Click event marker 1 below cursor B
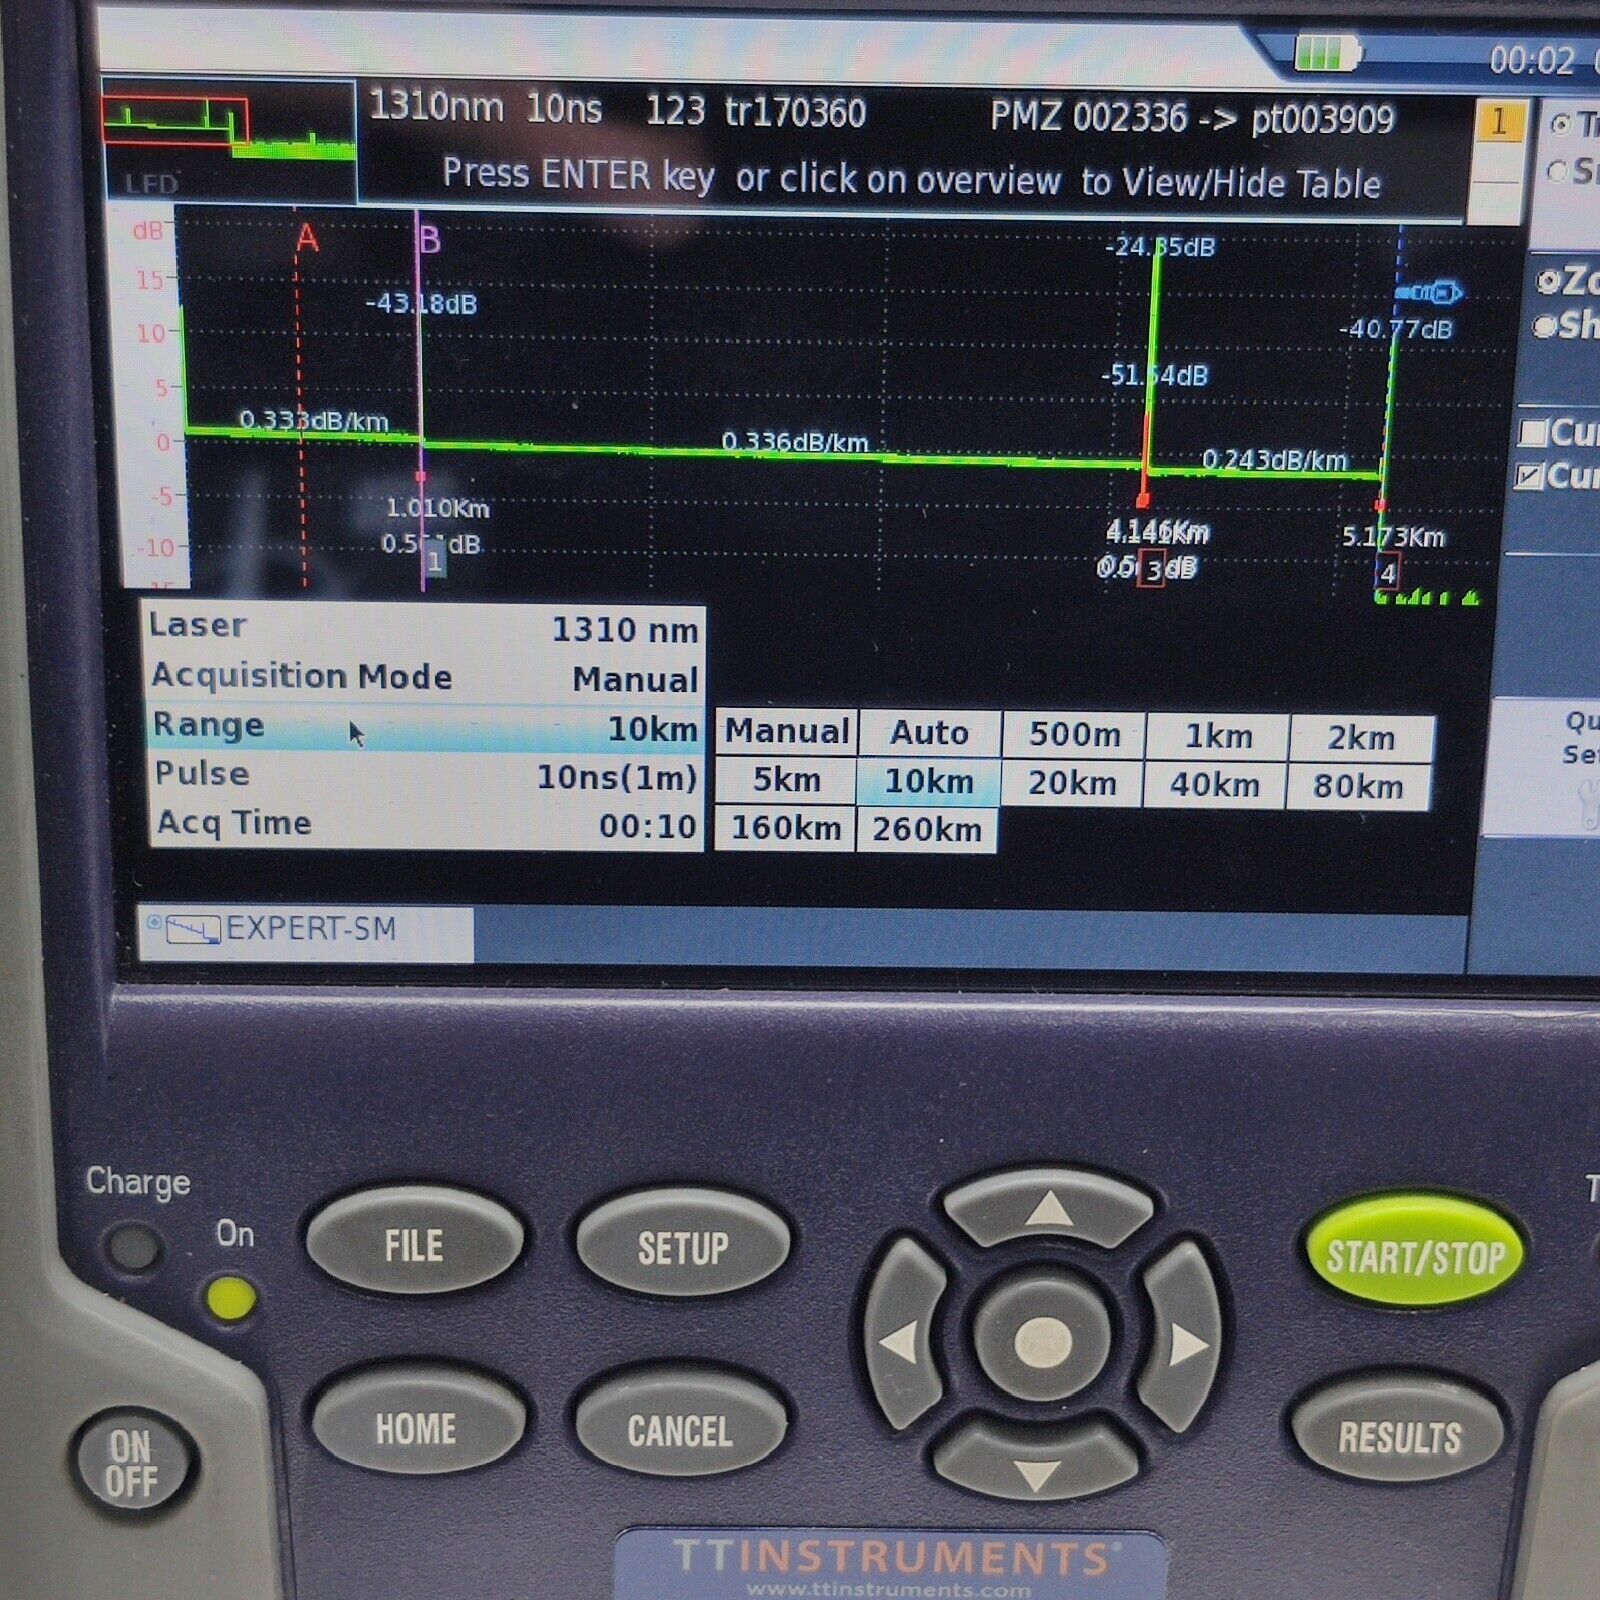The height and width of the screenshot is (1600, 1600). (435, 561)
